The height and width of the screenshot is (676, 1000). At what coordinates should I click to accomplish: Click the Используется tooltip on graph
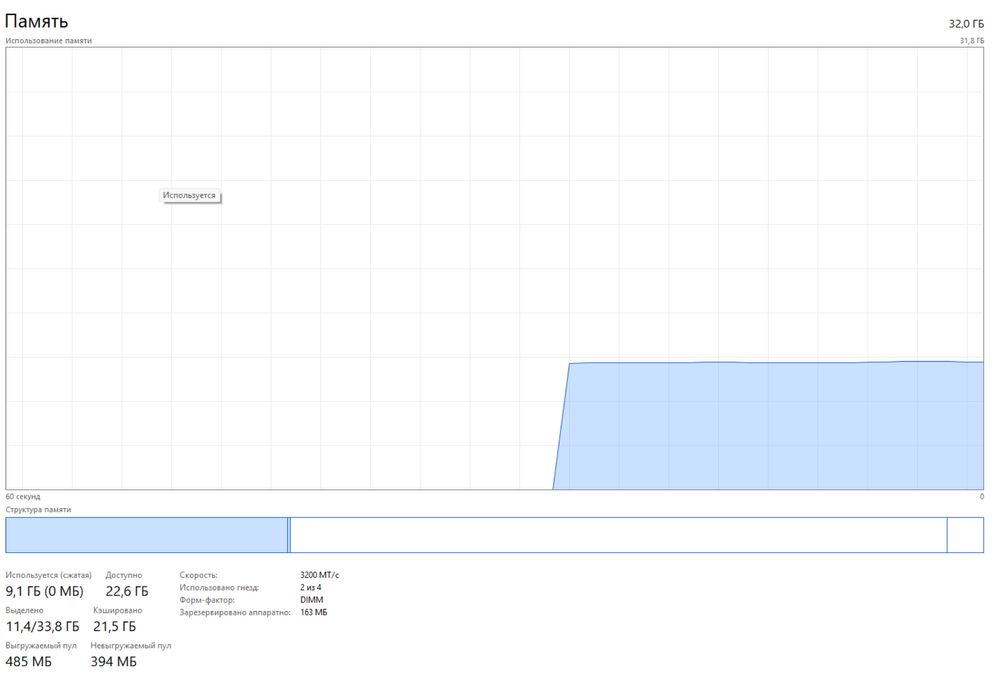(x=189, y=196)
